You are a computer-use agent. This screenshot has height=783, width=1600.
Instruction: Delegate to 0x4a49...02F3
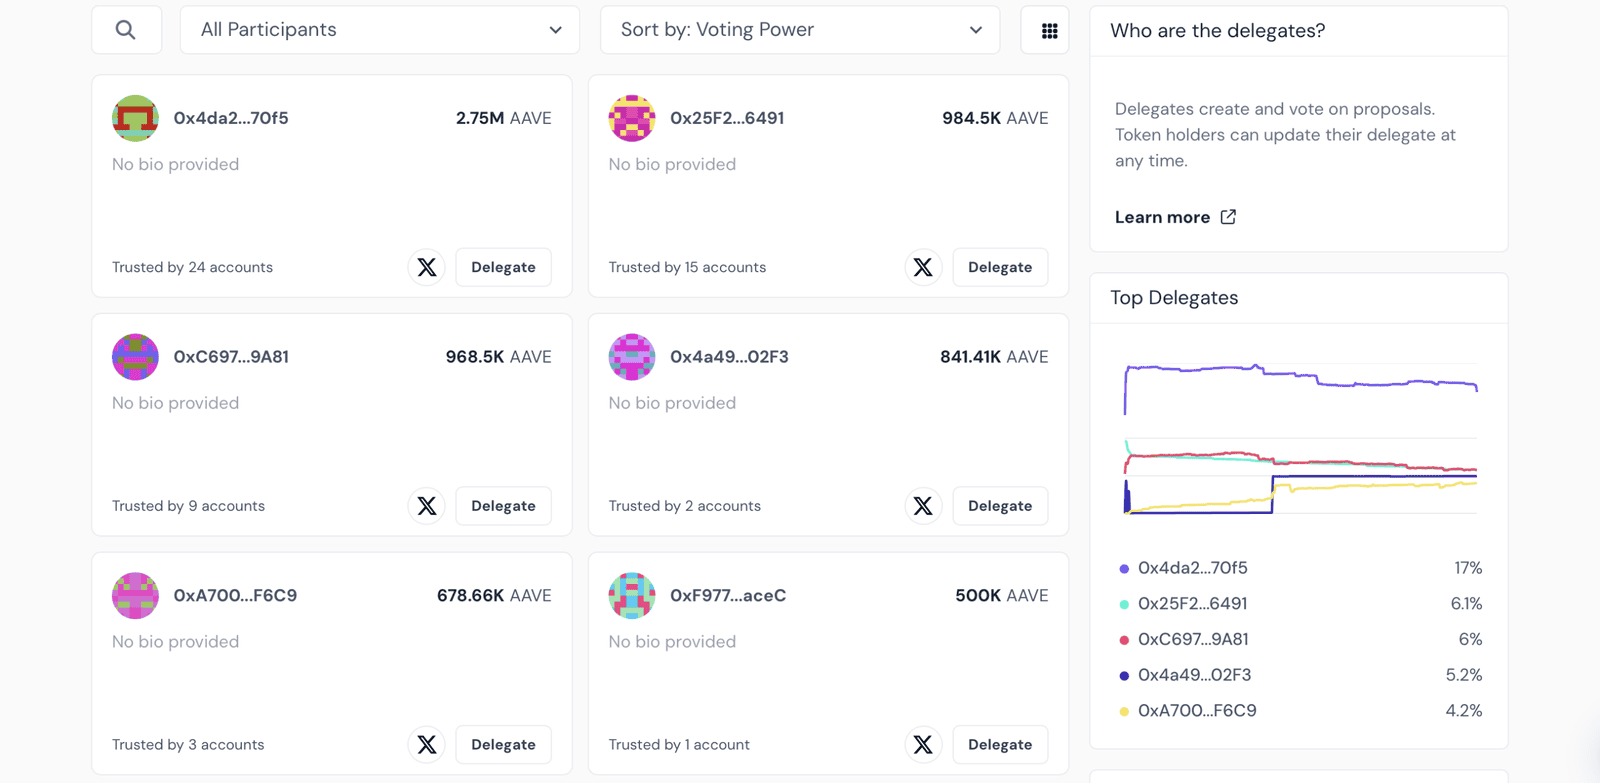pos(1000,506)
